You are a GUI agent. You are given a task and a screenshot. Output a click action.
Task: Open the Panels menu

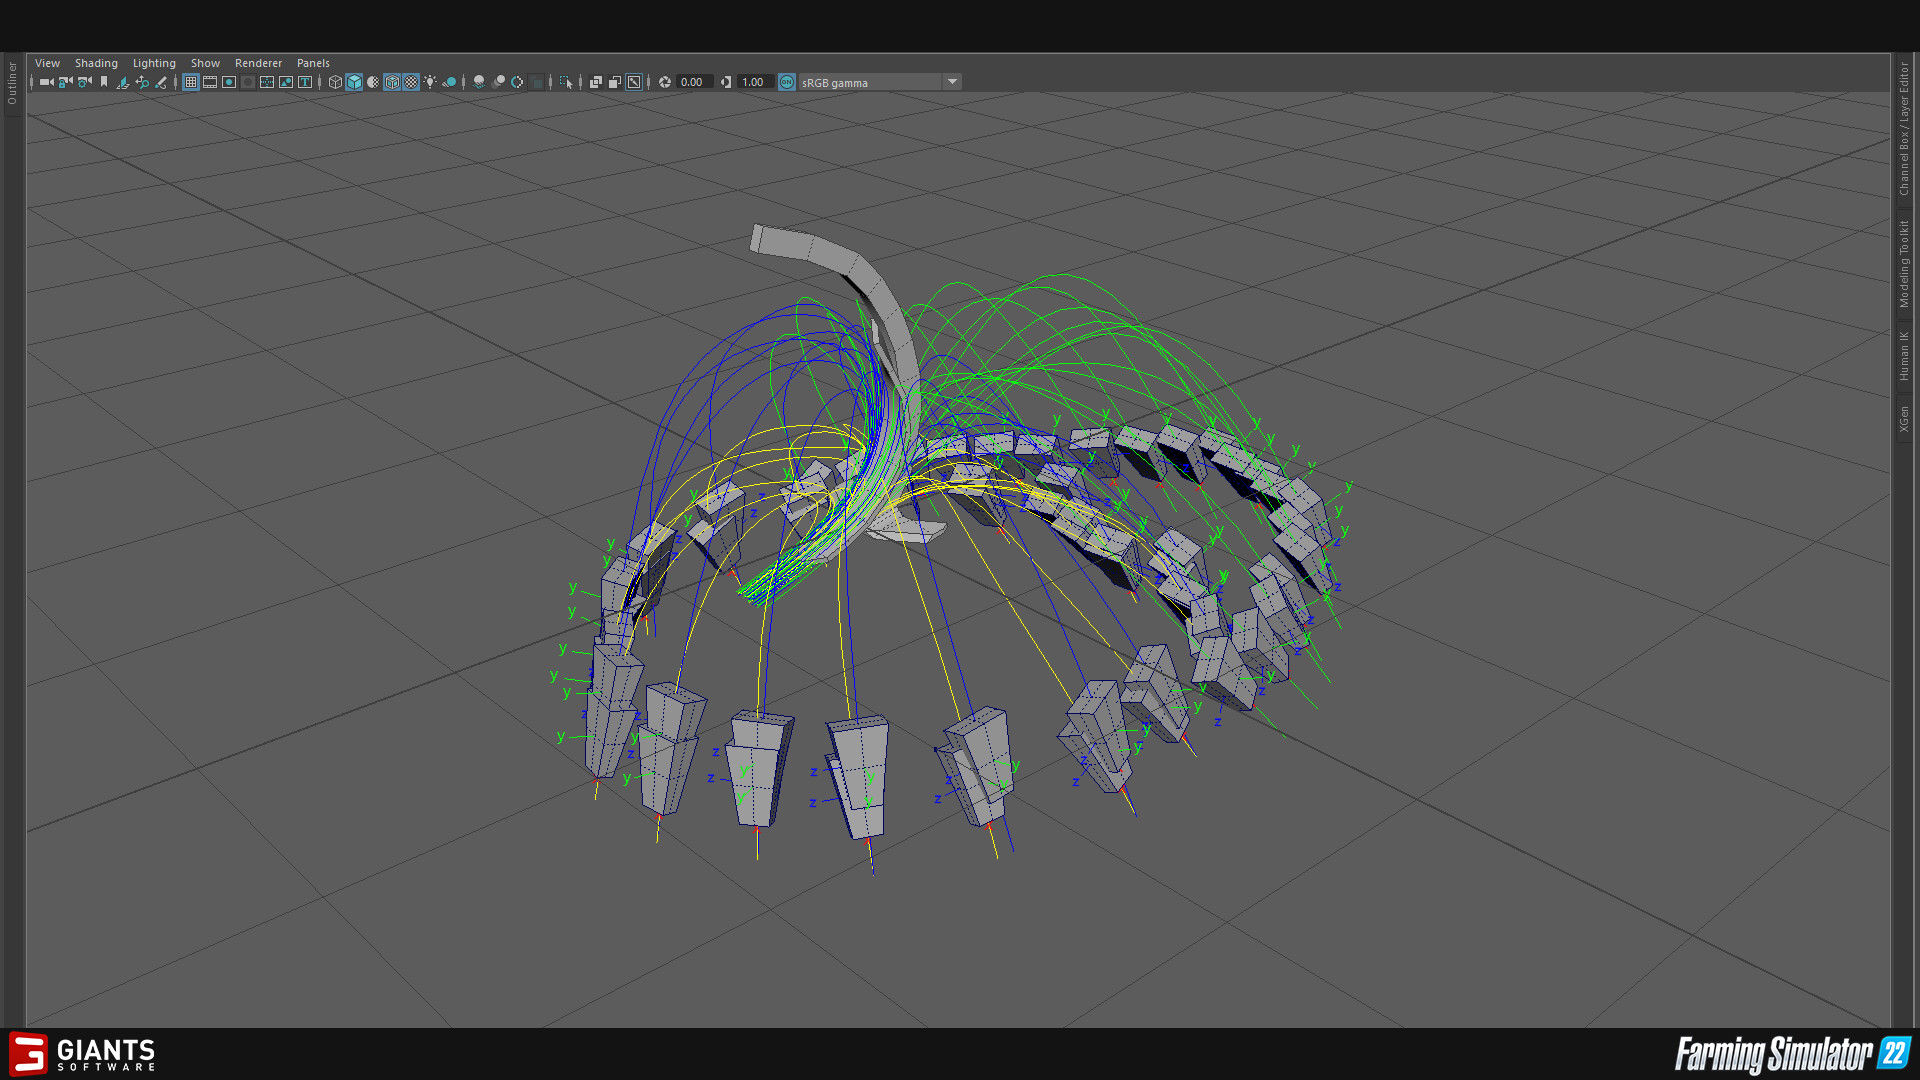[x=313, y=63]
